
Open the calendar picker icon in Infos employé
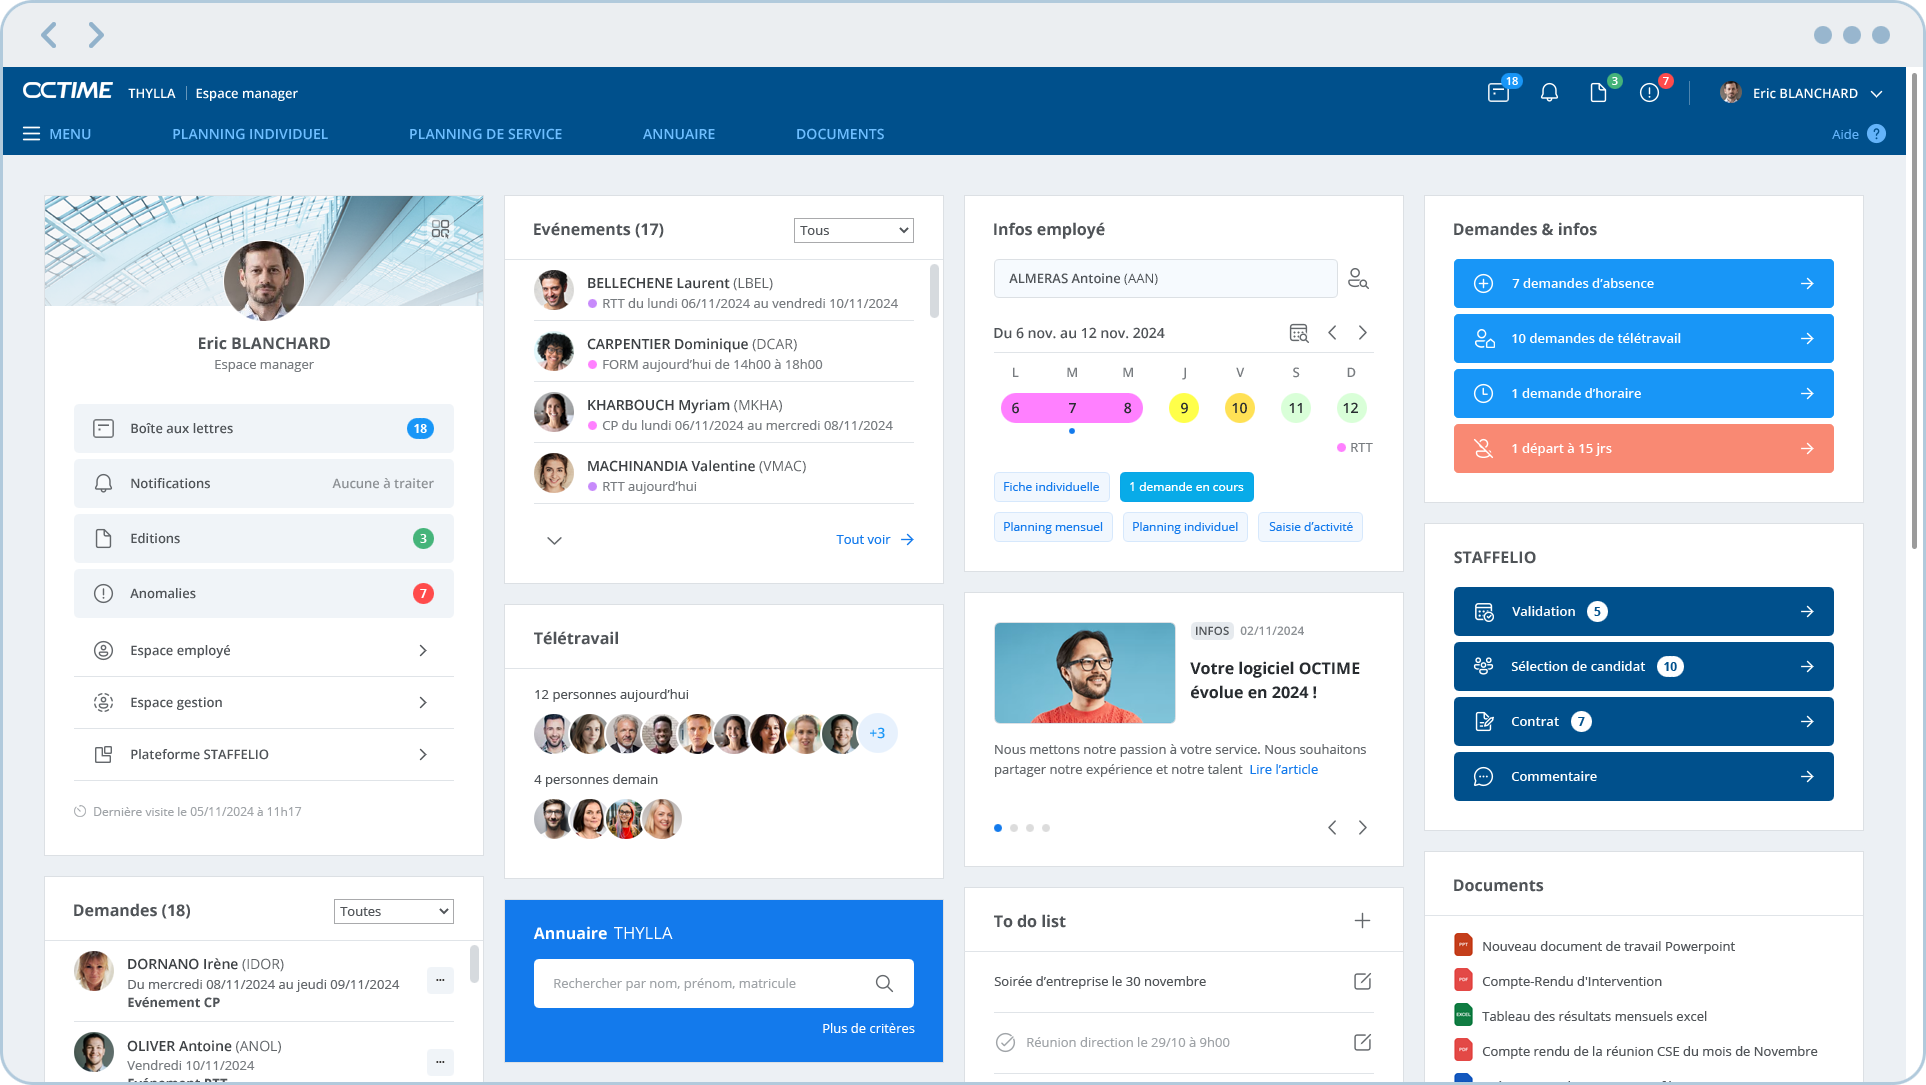point(1298,333)
